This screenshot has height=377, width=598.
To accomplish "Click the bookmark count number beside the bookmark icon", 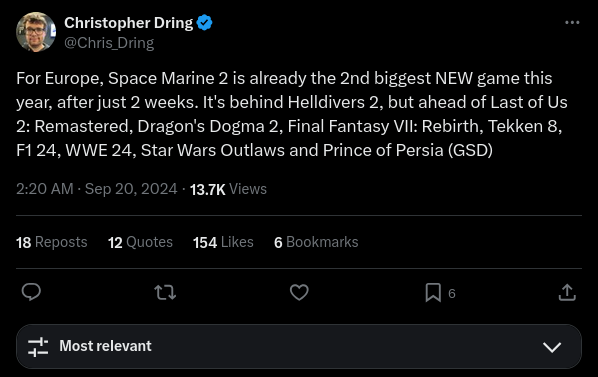I will pos(452,293).
